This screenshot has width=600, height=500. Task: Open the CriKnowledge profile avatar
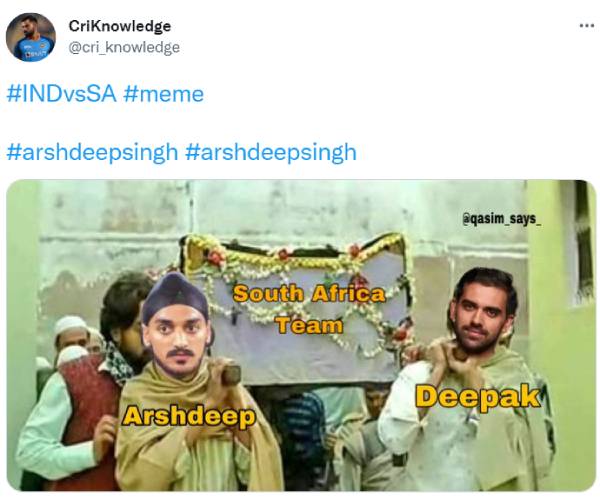(x=31, y=37)
